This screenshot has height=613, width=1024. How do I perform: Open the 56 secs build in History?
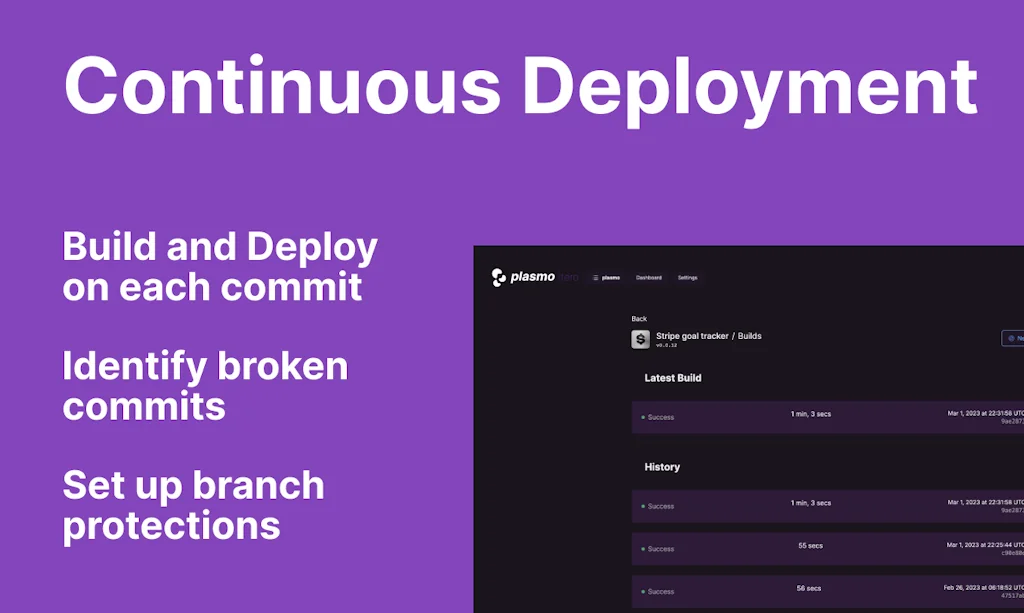[x=810, y=589]
